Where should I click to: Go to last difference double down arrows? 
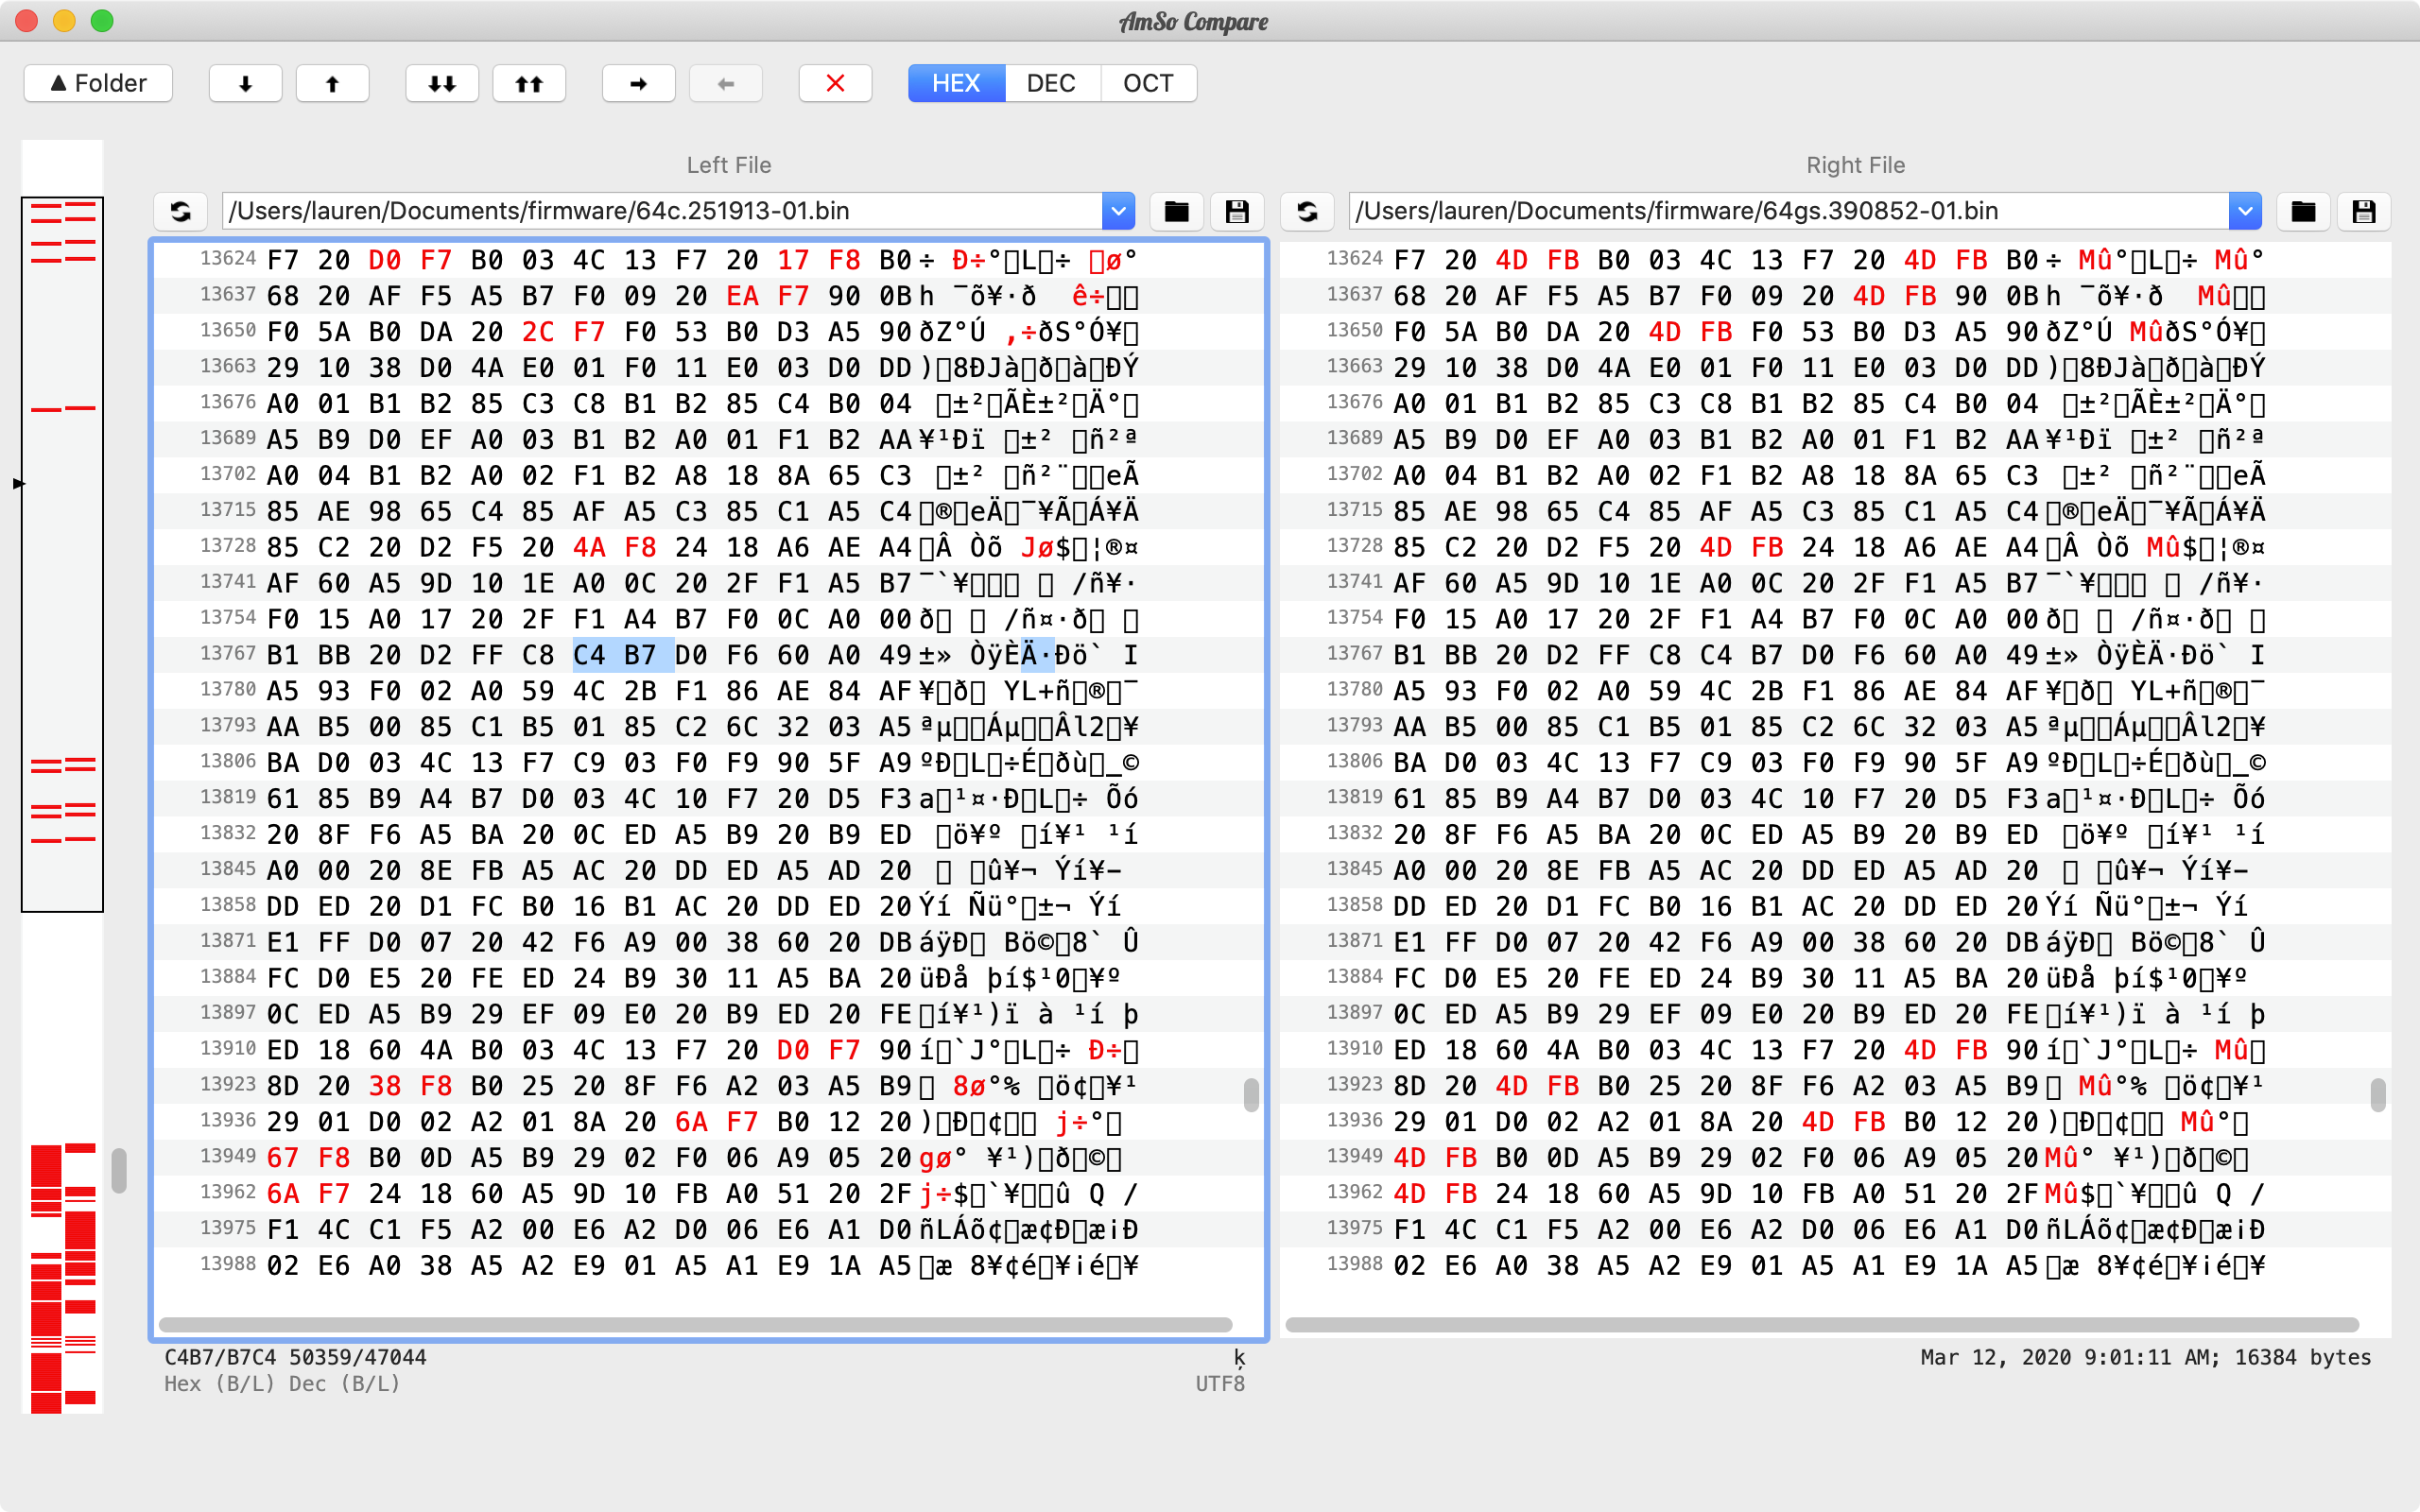pos(442,83)
